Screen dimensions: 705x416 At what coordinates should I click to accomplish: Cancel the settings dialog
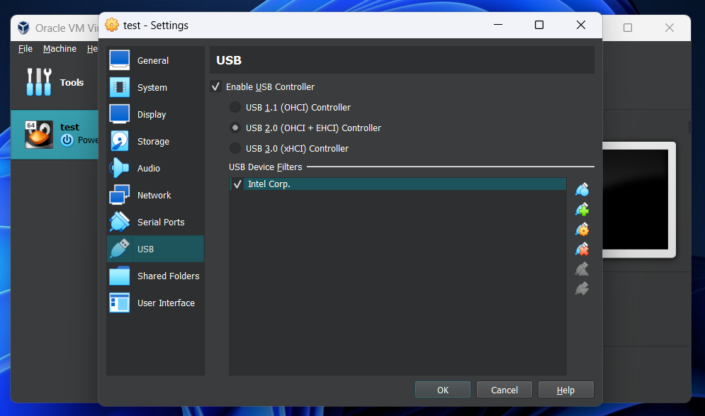pos(504,390)
